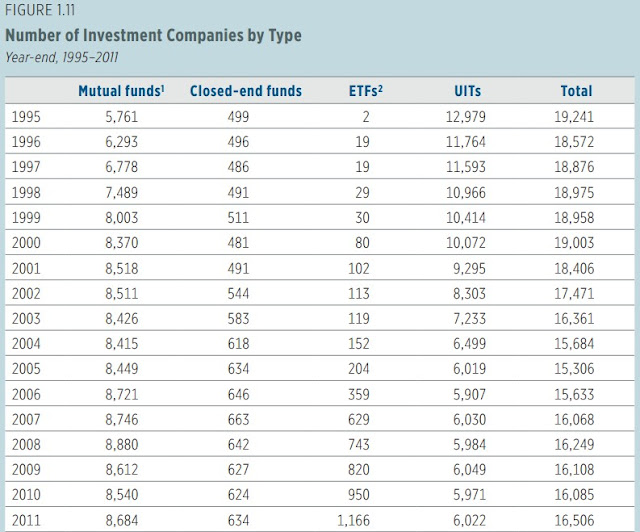The image size is (640, 532).
Task: Select the 1995 year row label
Action: tap(26, 117)
